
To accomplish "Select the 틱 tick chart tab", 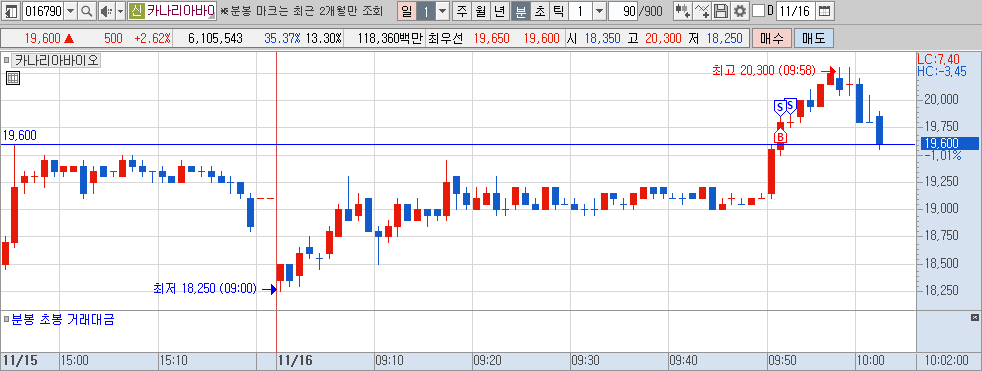I will 559,11.
